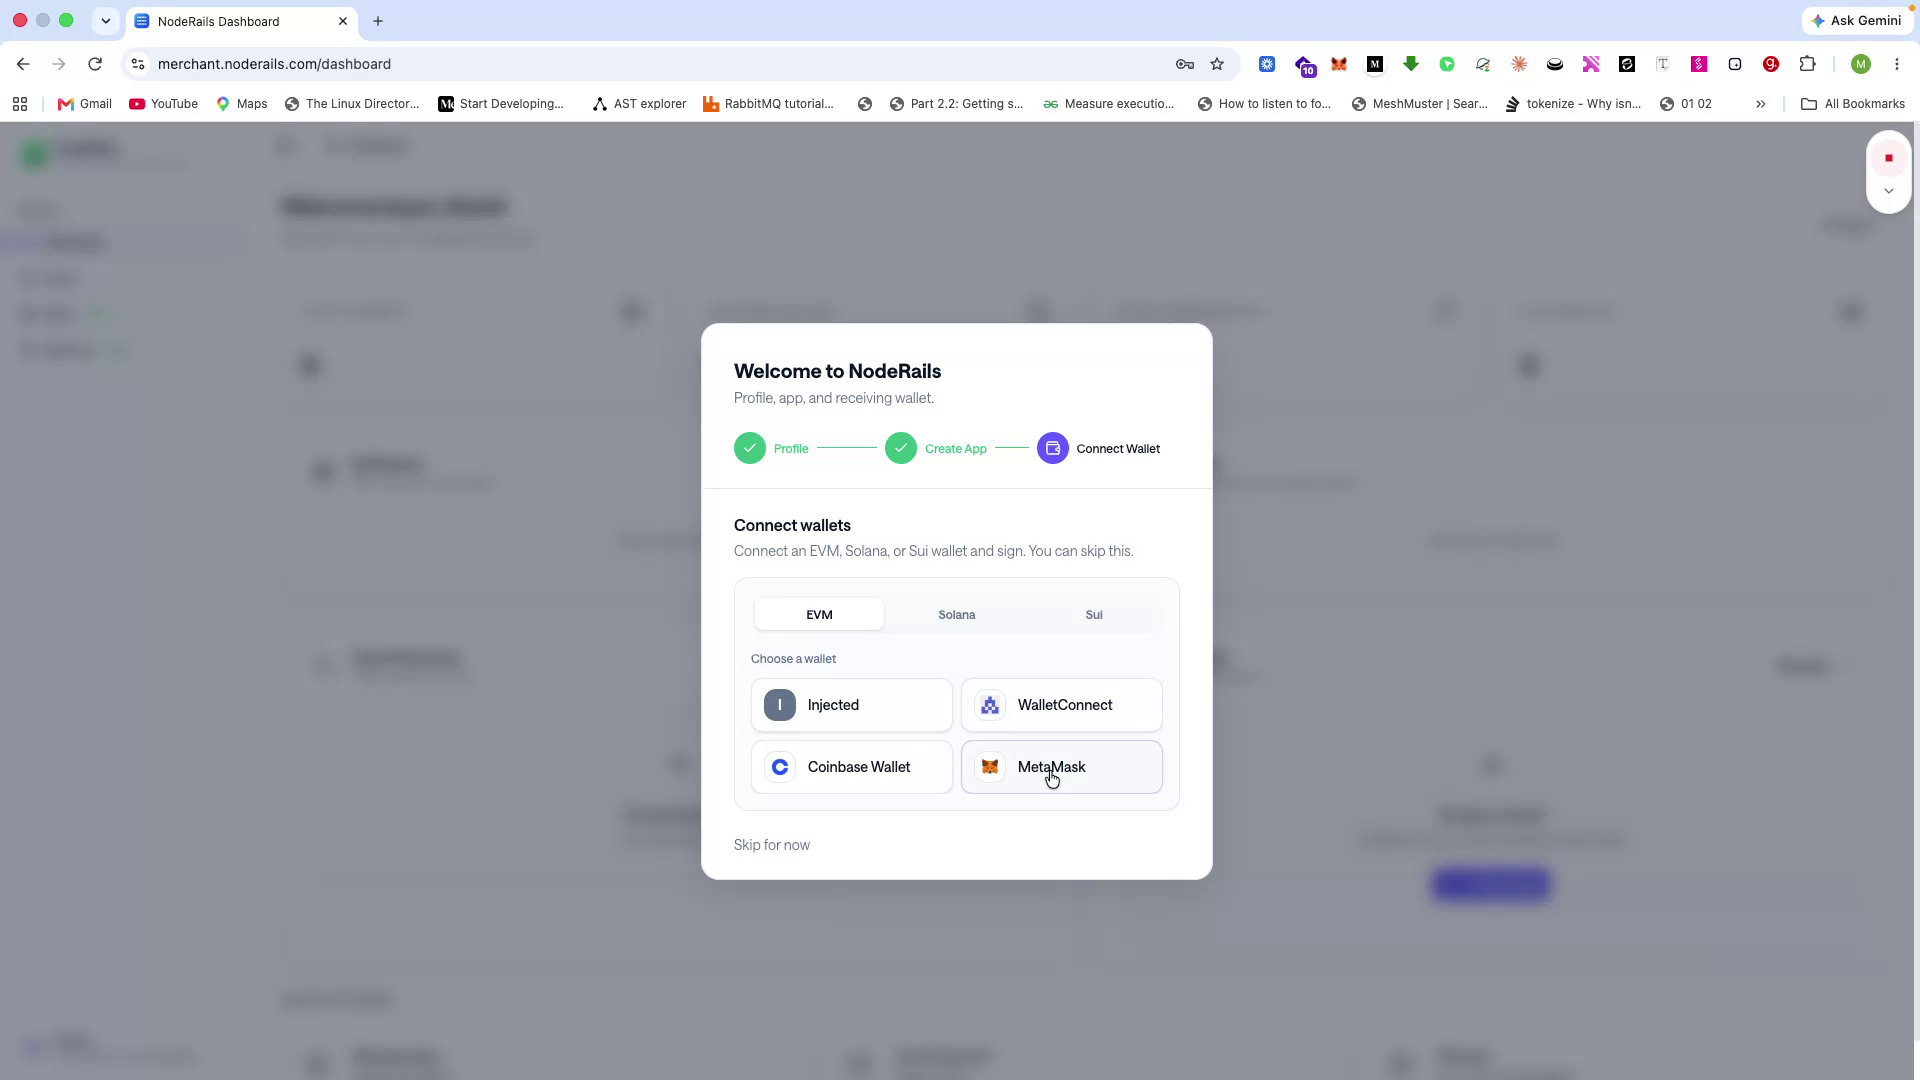Open the MeshMuster bookmark

[1420, 104]
